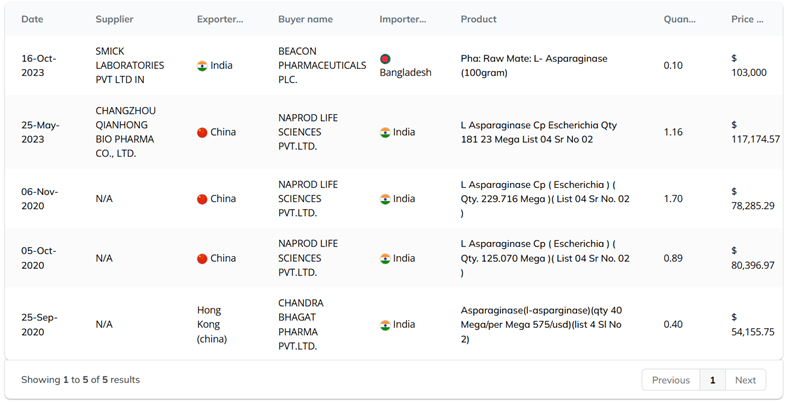Click the China flag in the 25-May-2023 row

point(202,132)
